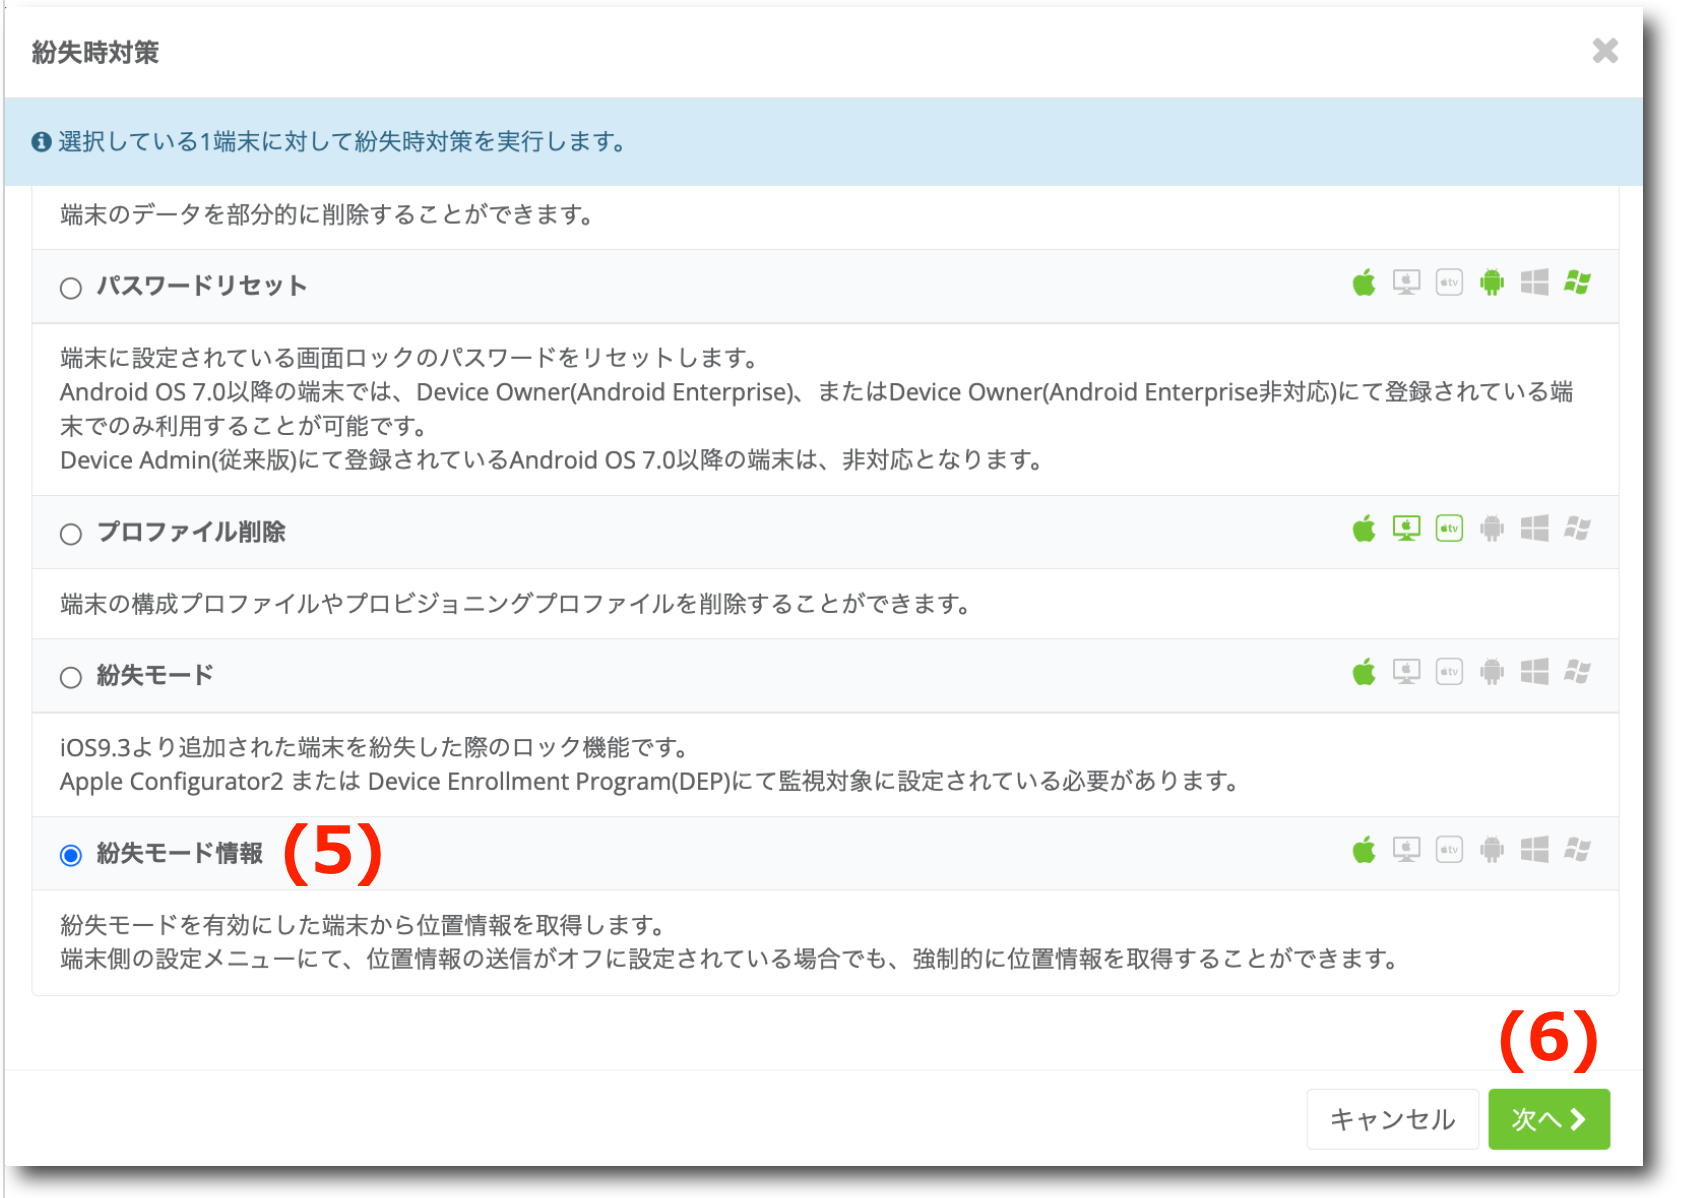Select the パスワードリセット radio option
The width and height of the screenshot is (1684, 1198).
coord(71,288)
